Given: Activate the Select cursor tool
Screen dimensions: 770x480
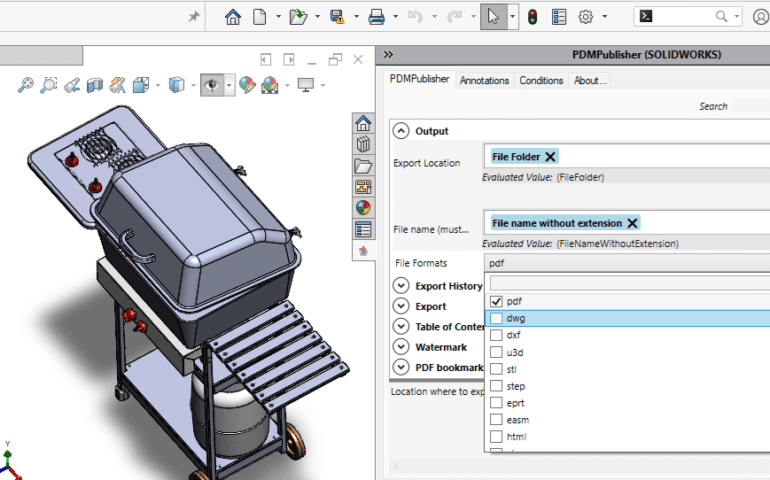Looking at the screenshot, I should click(494, 17).
